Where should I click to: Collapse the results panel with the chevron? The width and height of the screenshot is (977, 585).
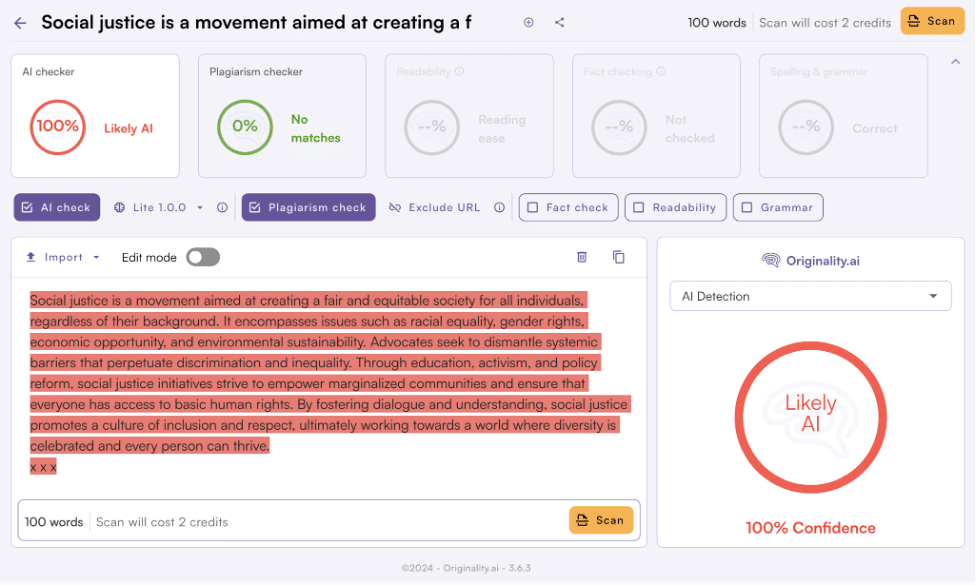(955, 61)
